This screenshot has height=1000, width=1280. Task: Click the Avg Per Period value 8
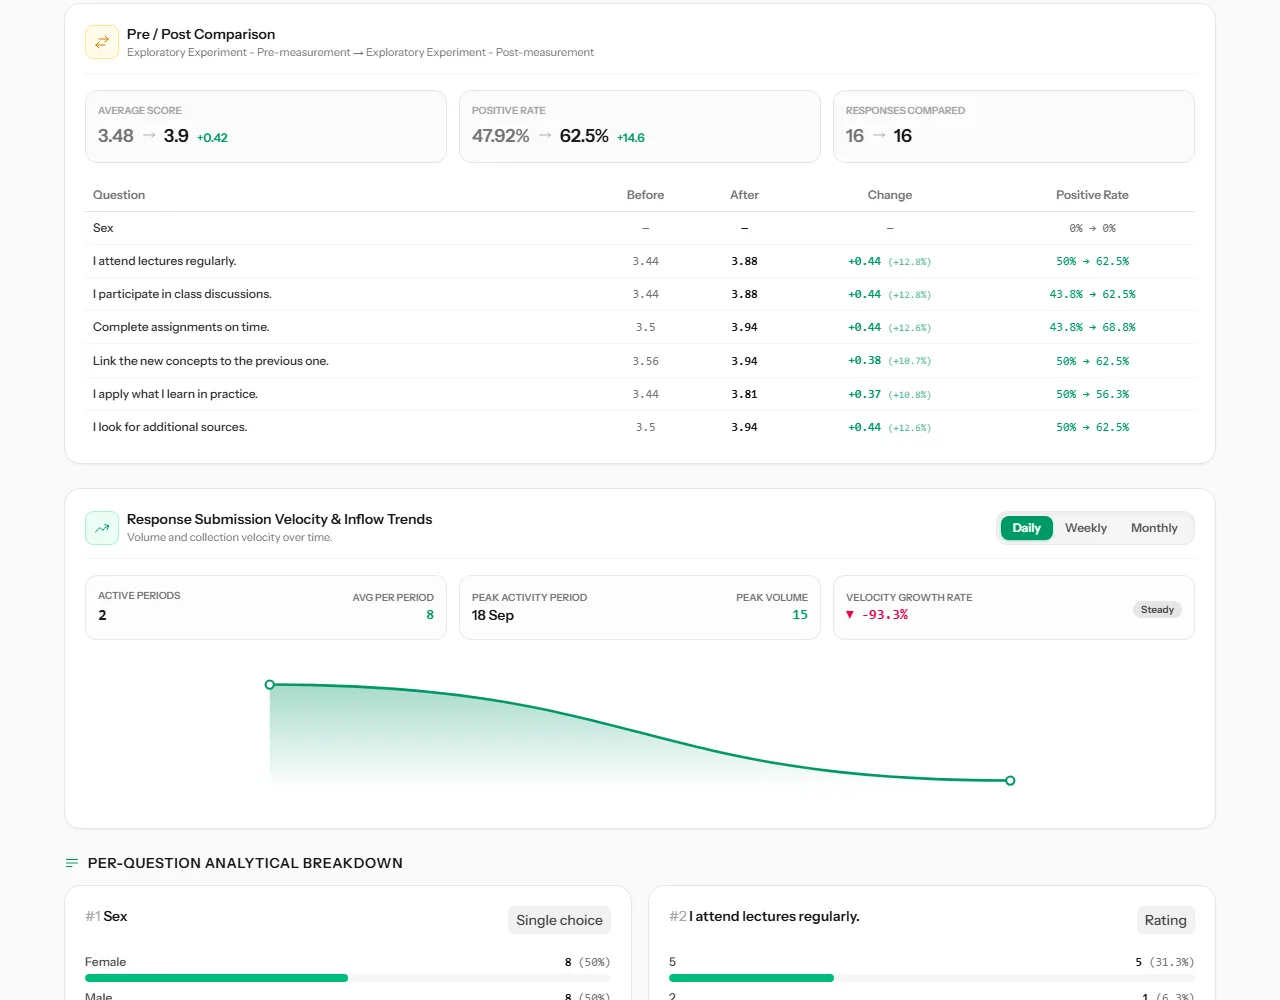click(x=430, y=615)
